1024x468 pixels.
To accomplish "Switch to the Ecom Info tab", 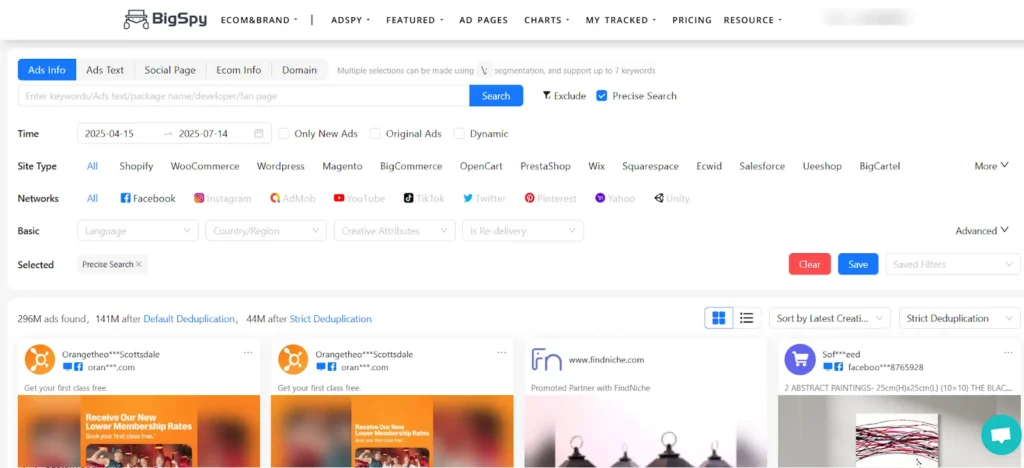I will pyautogui.click(x=239, y=70).
